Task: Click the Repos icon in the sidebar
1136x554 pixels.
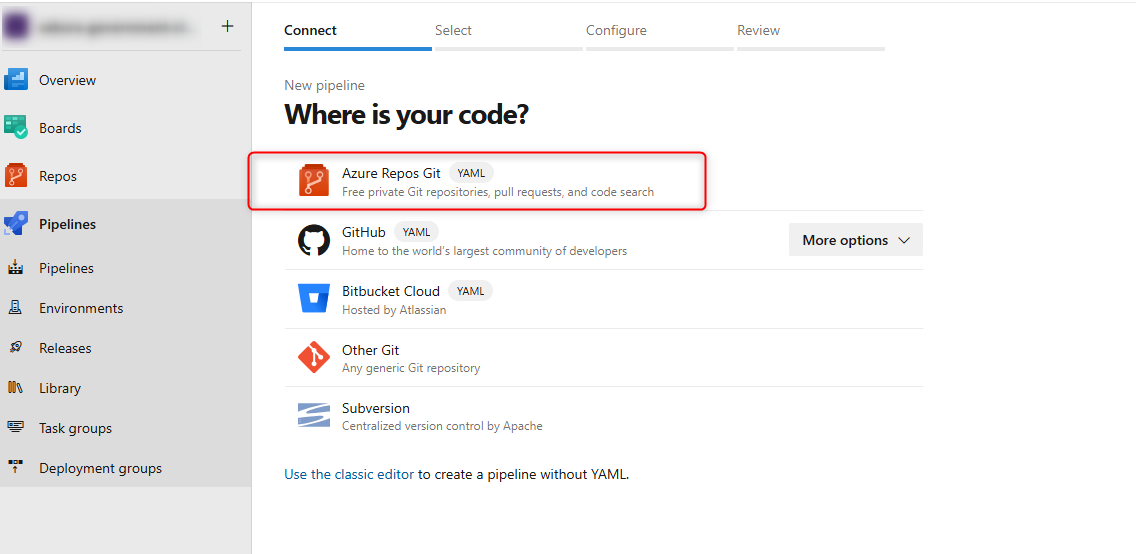Action: coord(15,176)
